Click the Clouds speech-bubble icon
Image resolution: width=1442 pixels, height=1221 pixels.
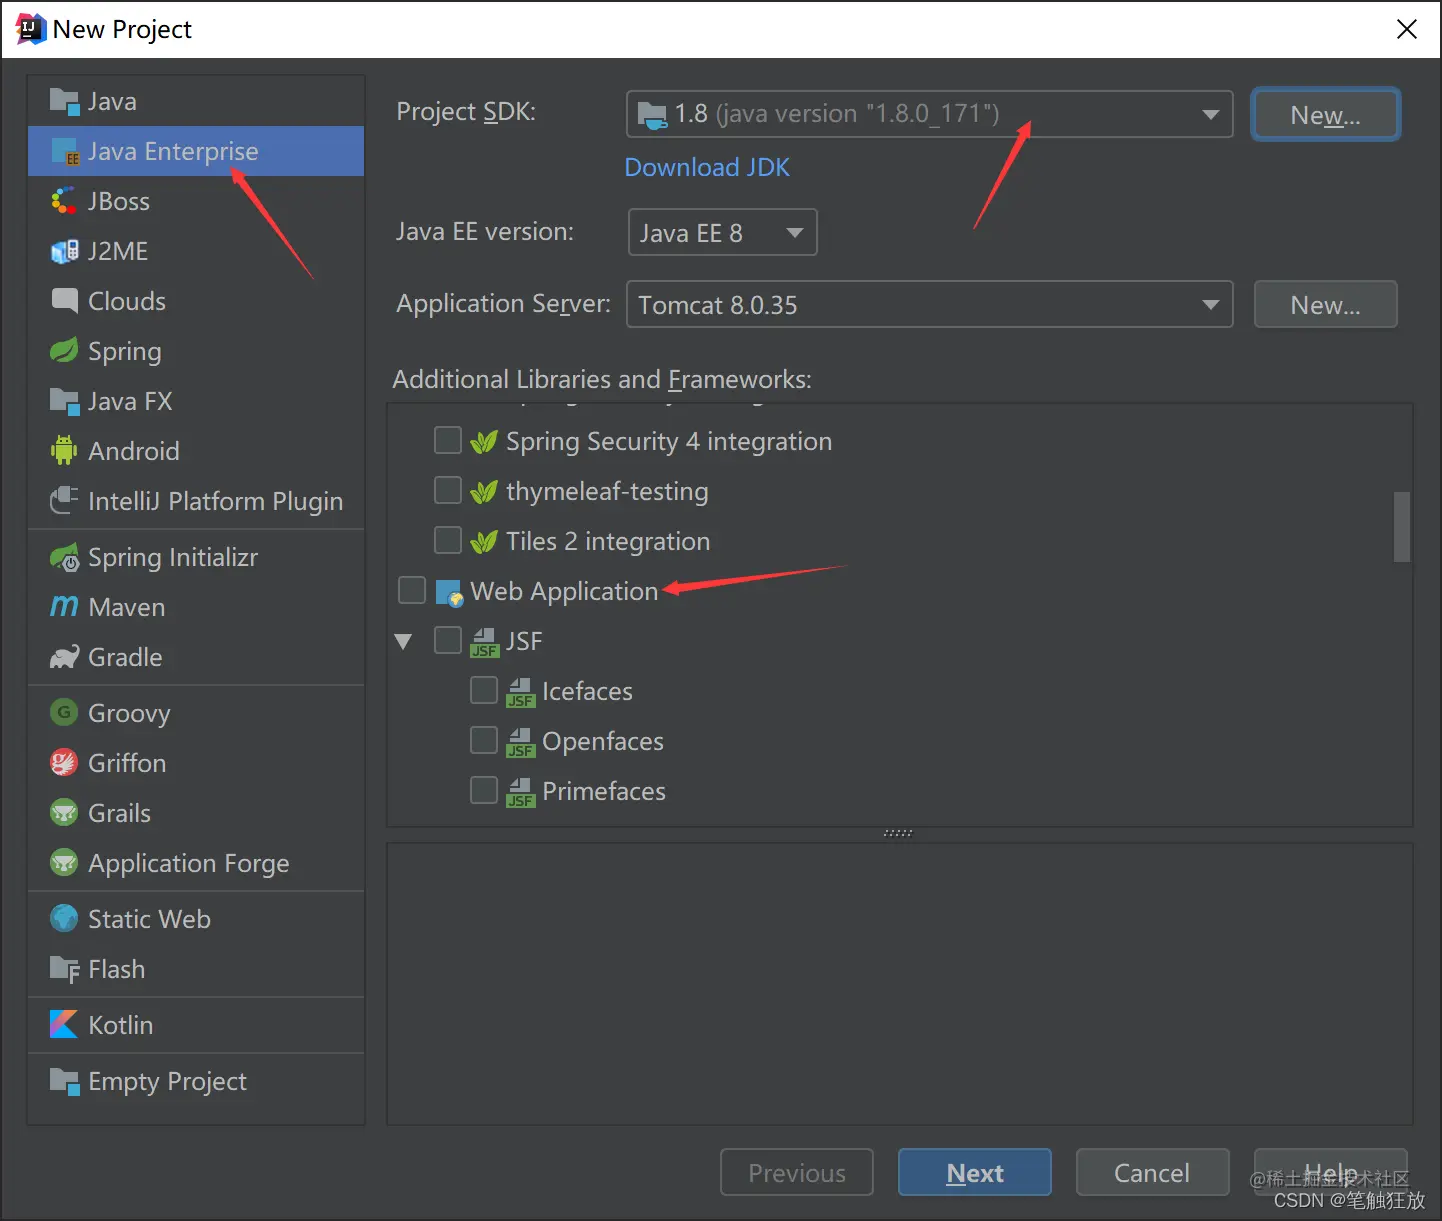tap(64, 301)
